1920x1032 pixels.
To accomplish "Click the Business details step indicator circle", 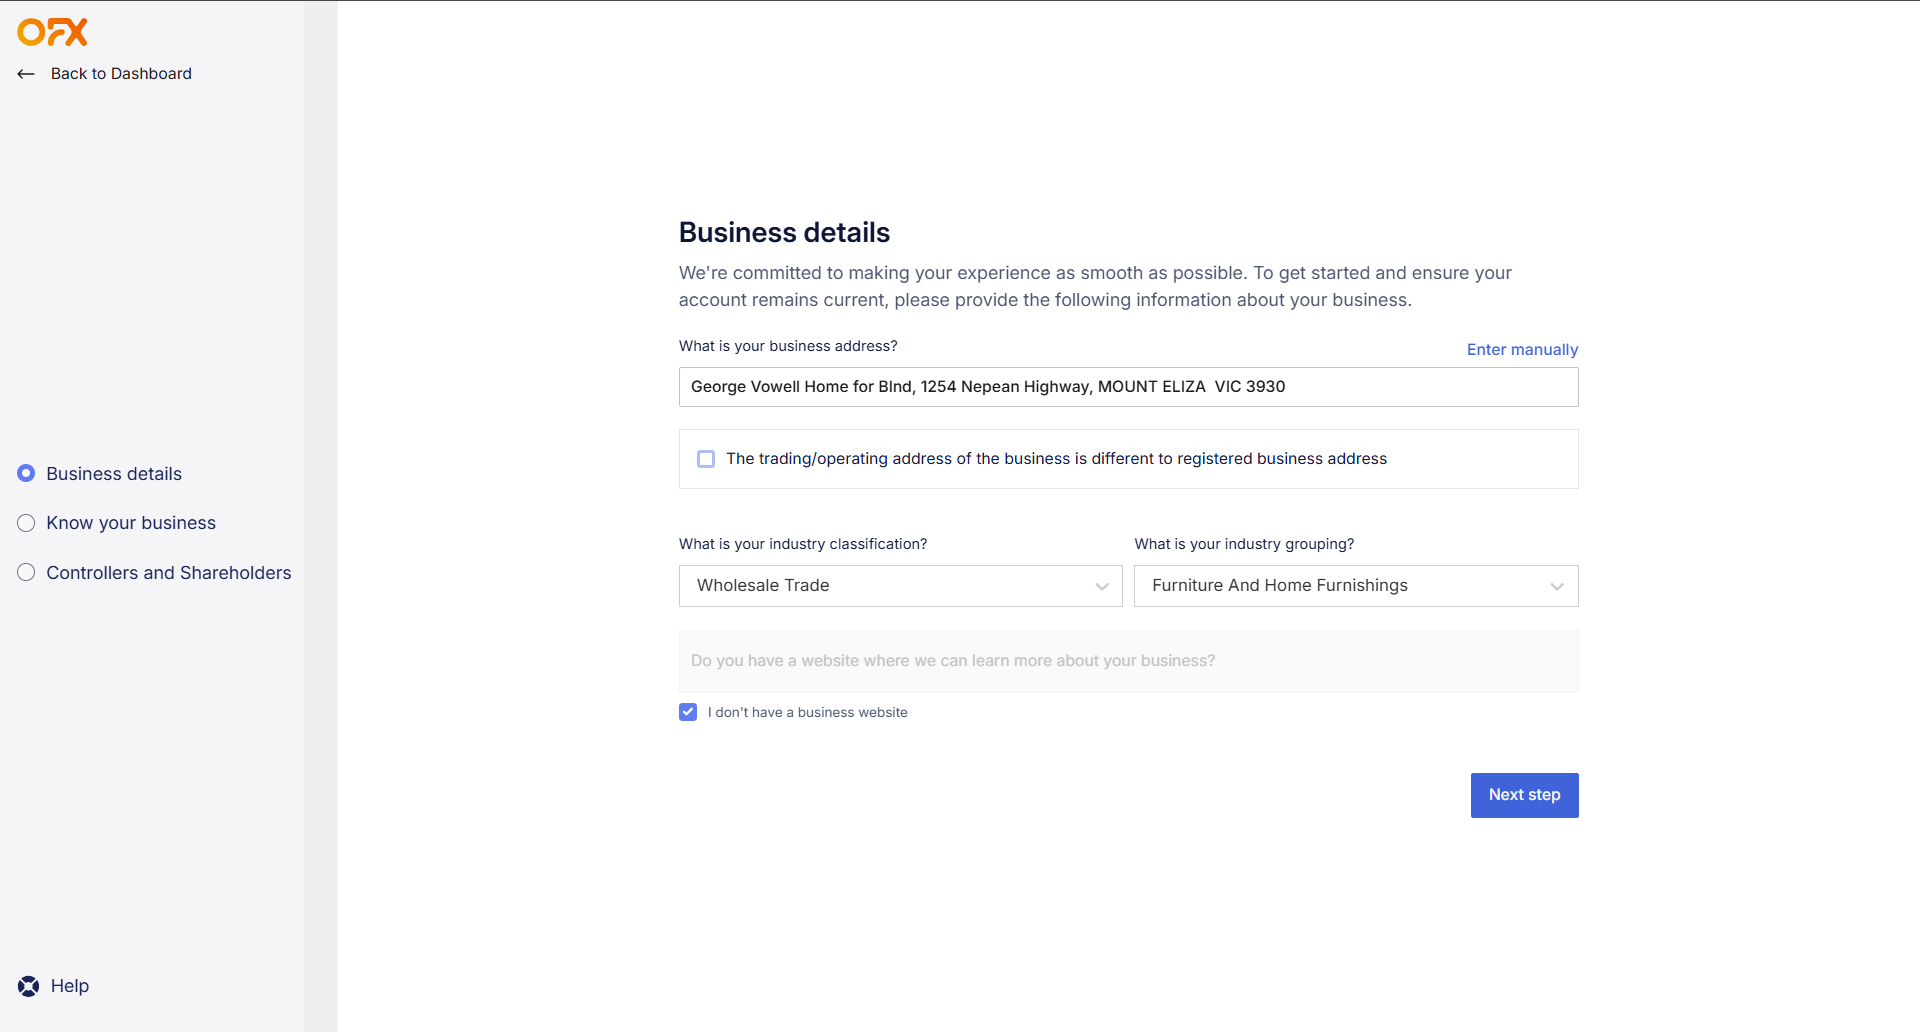I will click(x=26, y=473).
